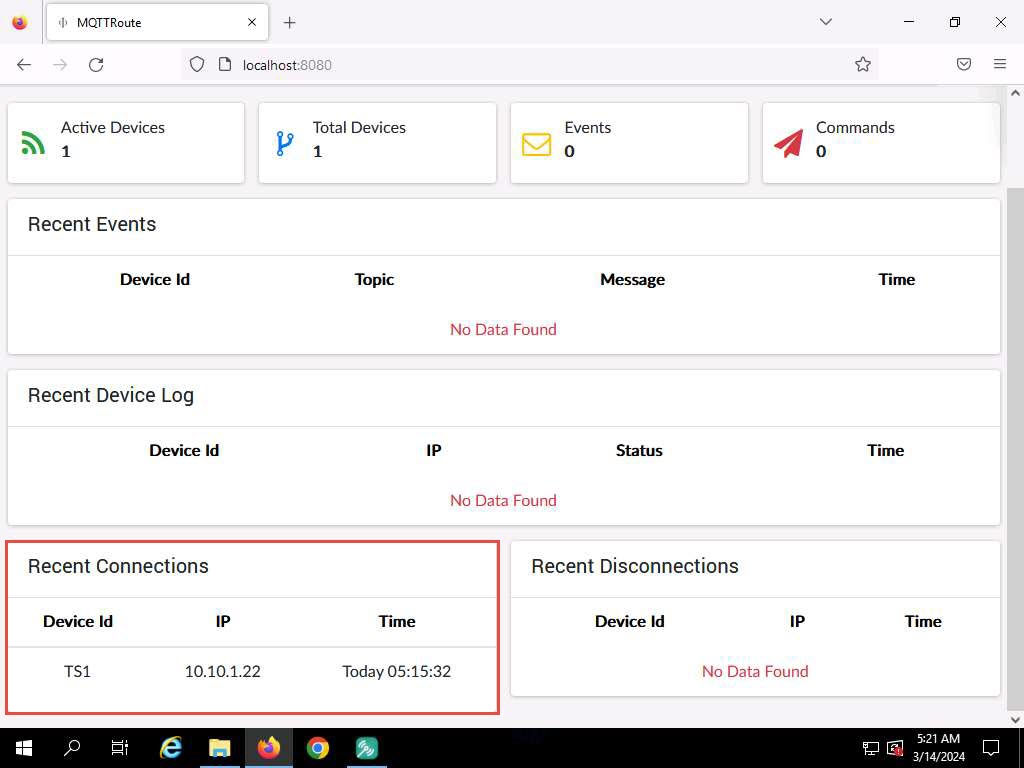Open Firefox application hamburger menu

(x=1000, y=64)
